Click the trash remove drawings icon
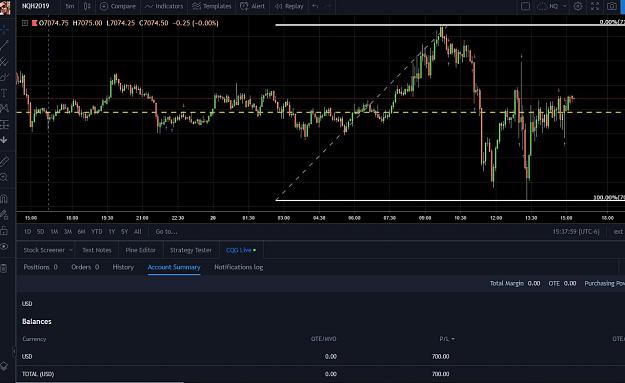 [x=4, y=268]
